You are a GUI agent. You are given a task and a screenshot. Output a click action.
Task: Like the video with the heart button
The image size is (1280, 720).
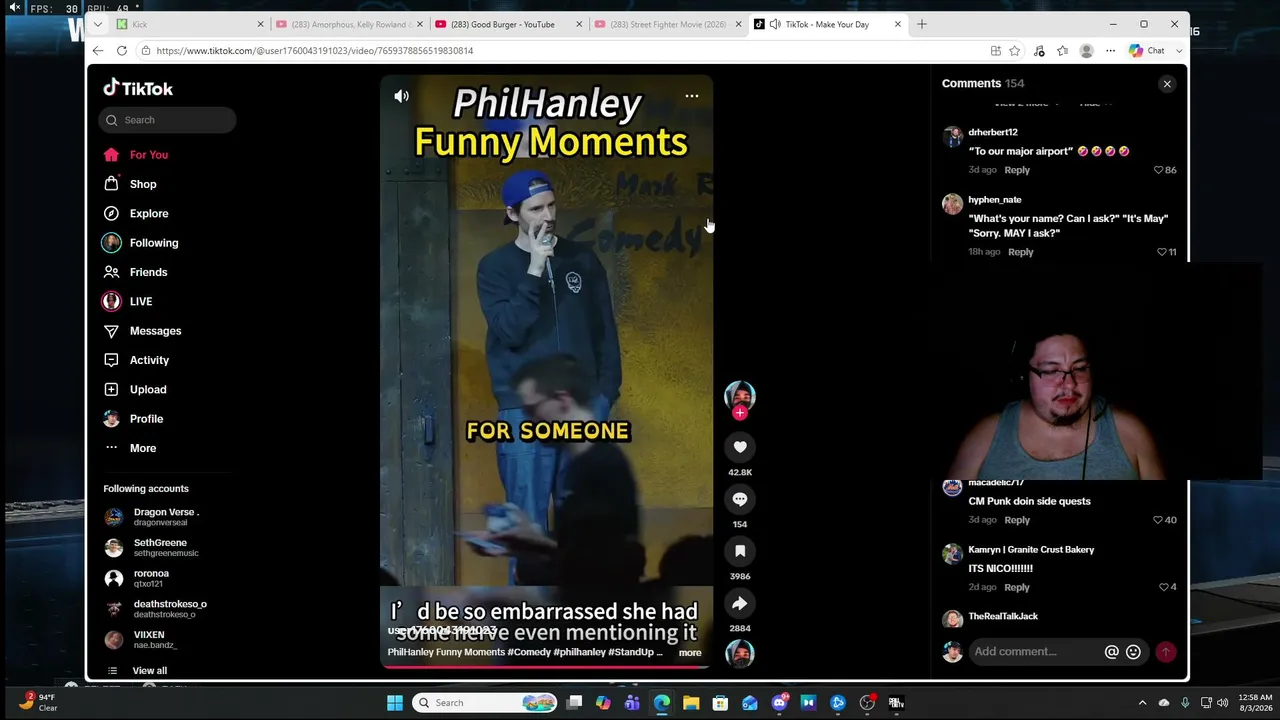point(740,447)
